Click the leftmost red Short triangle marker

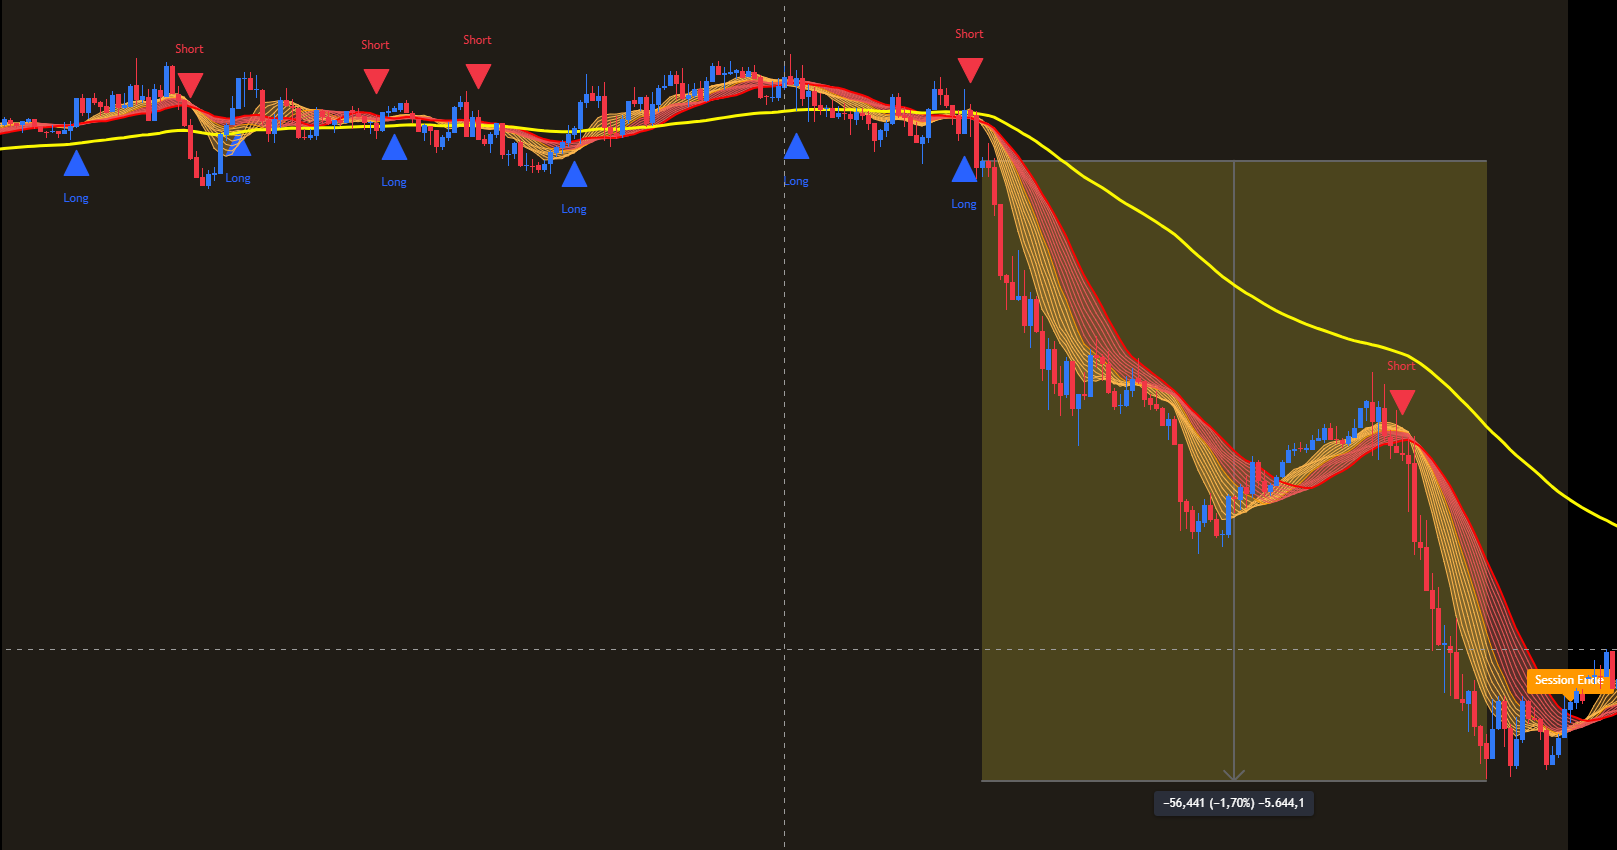coord(189,83)
